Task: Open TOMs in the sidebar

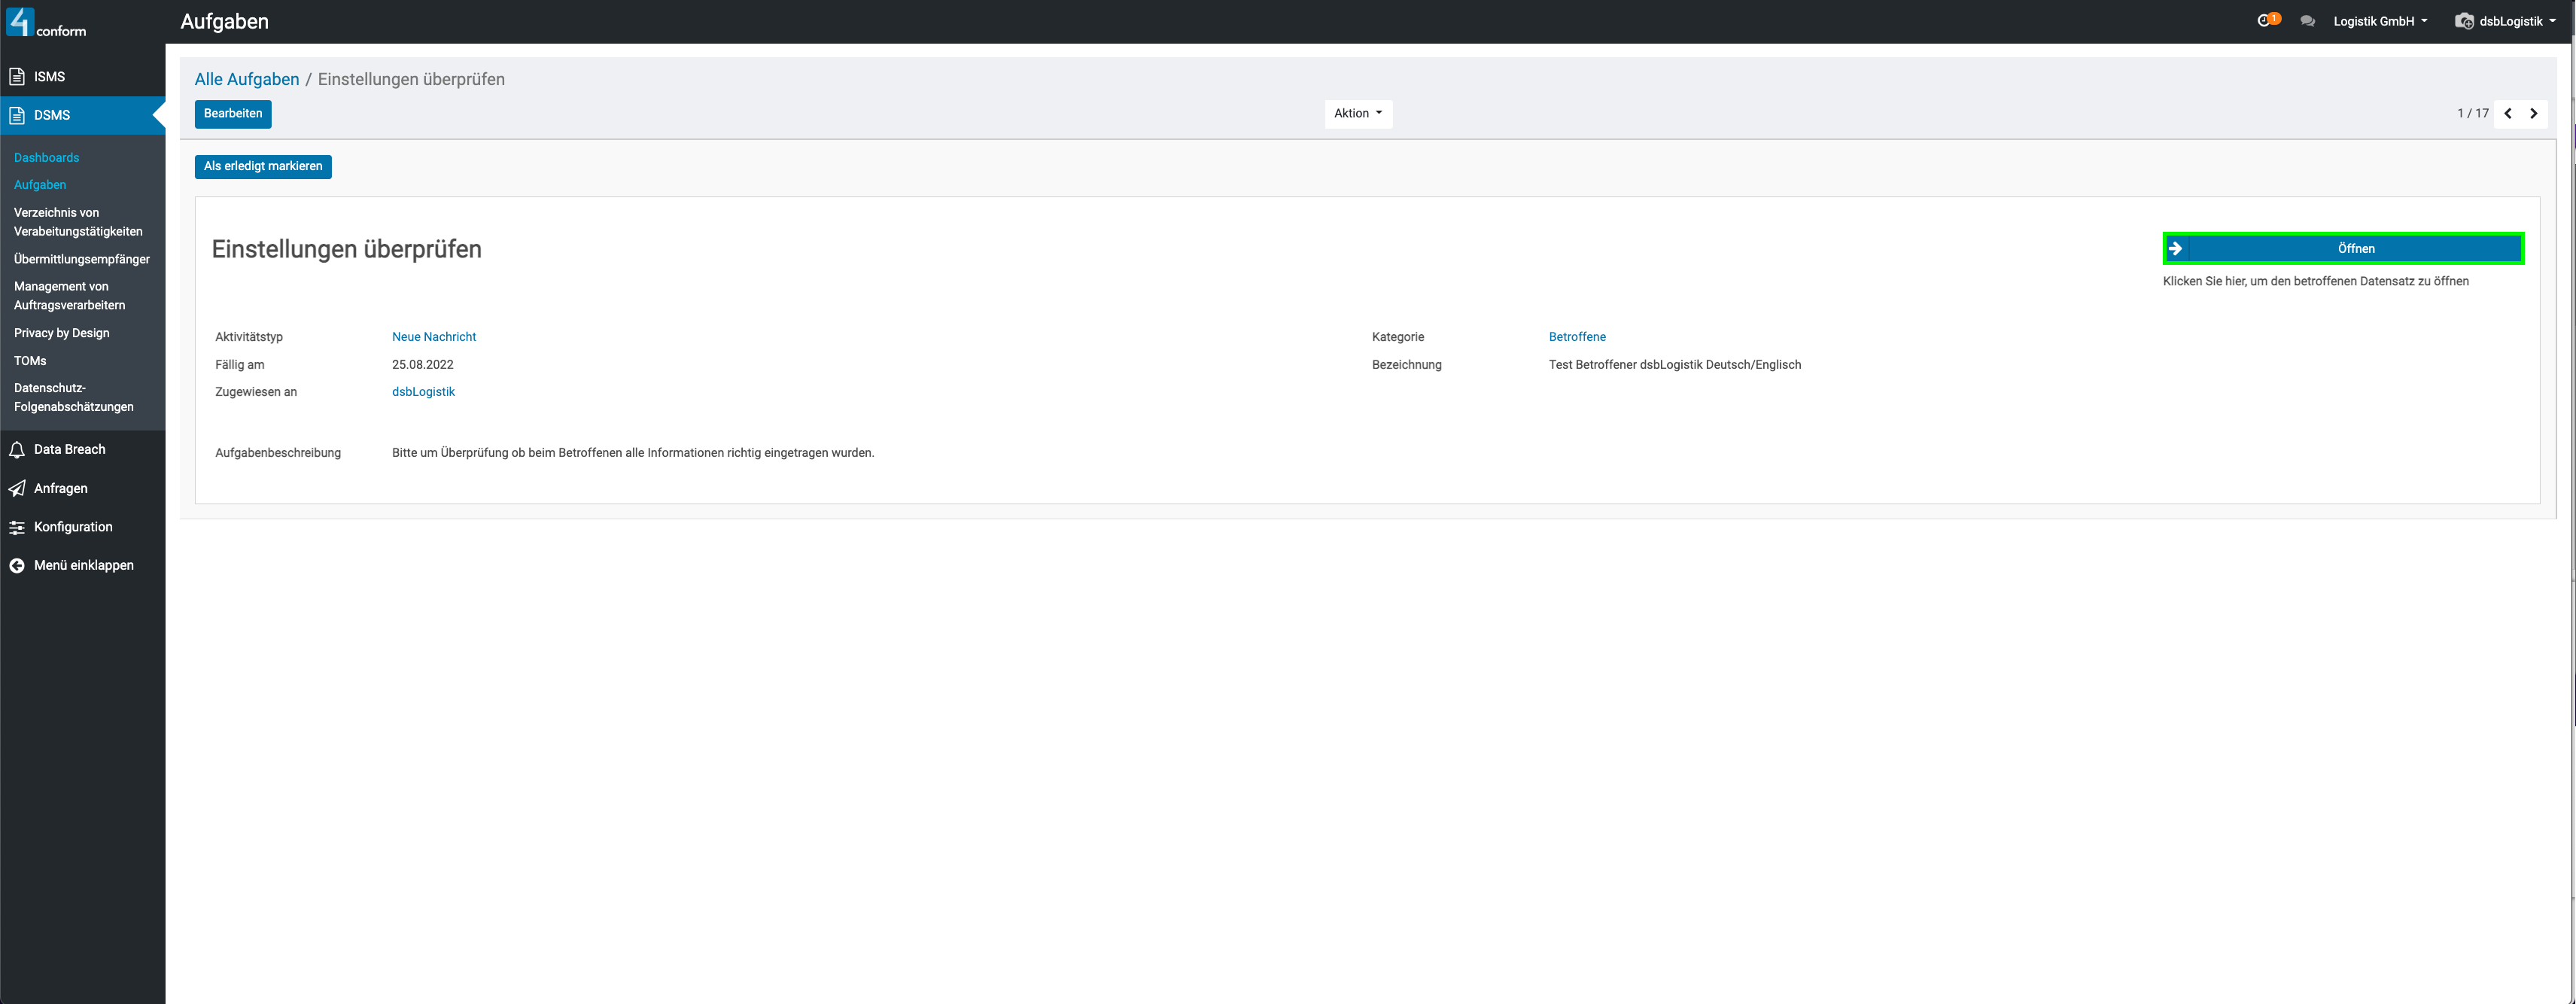Action: [x=30, y=361]
